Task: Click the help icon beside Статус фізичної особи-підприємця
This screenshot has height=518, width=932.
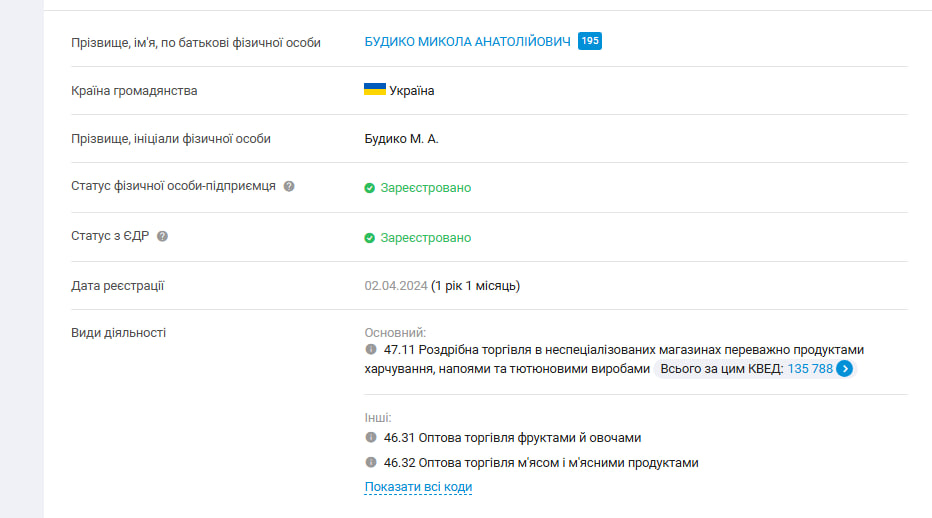Action: 289,186
